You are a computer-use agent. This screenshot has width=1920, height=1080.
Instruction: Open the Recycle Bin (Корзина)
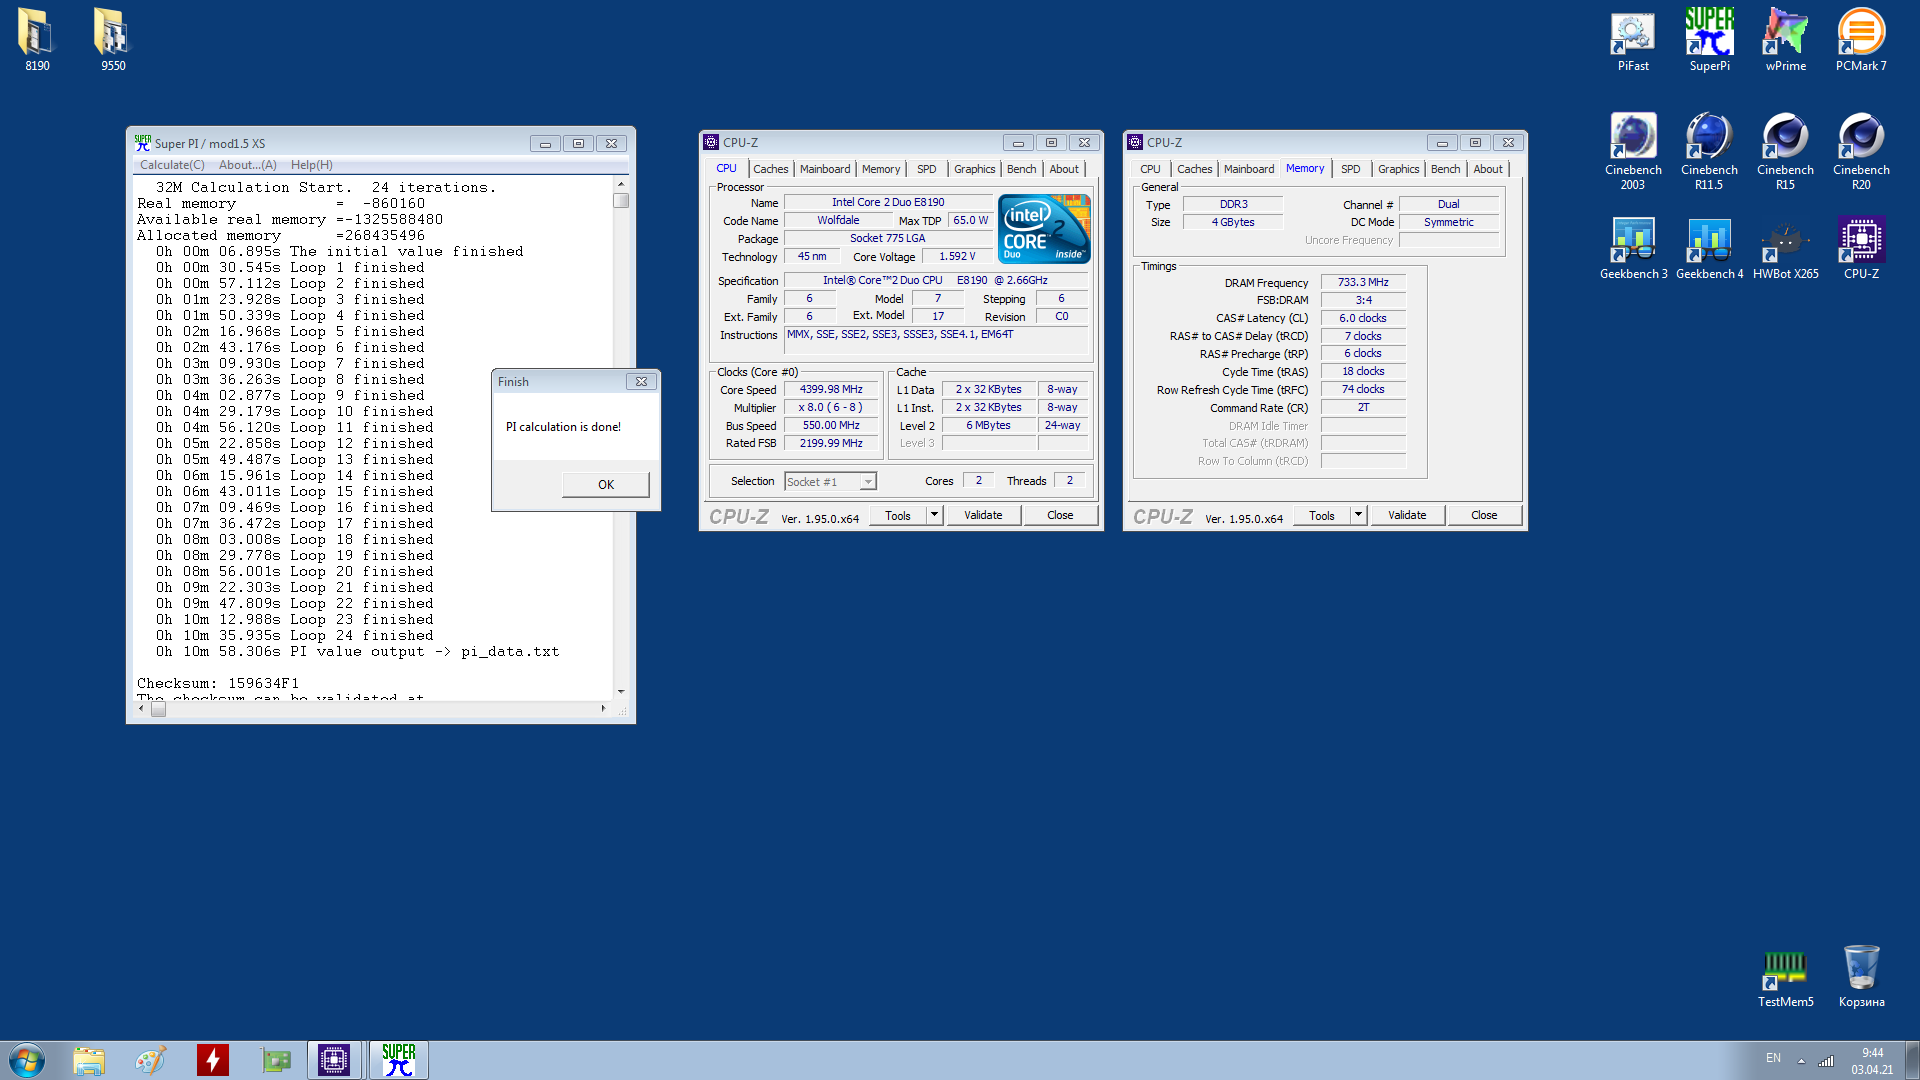coord(1861,976)
